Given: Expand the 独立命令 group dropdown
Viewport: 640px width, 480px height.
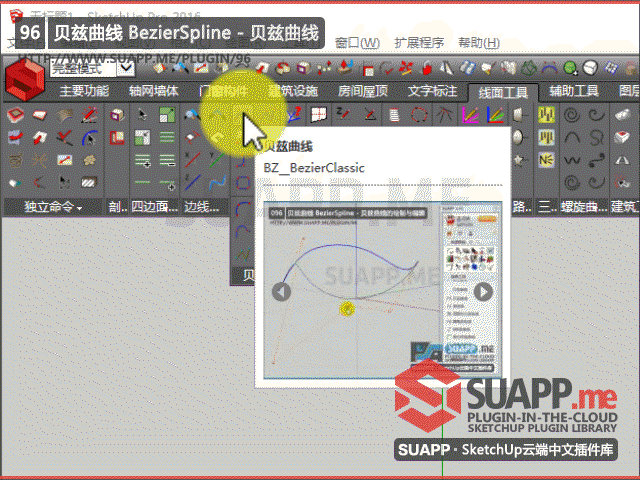Looking at the screenshot, I should [x=53, y=207].
